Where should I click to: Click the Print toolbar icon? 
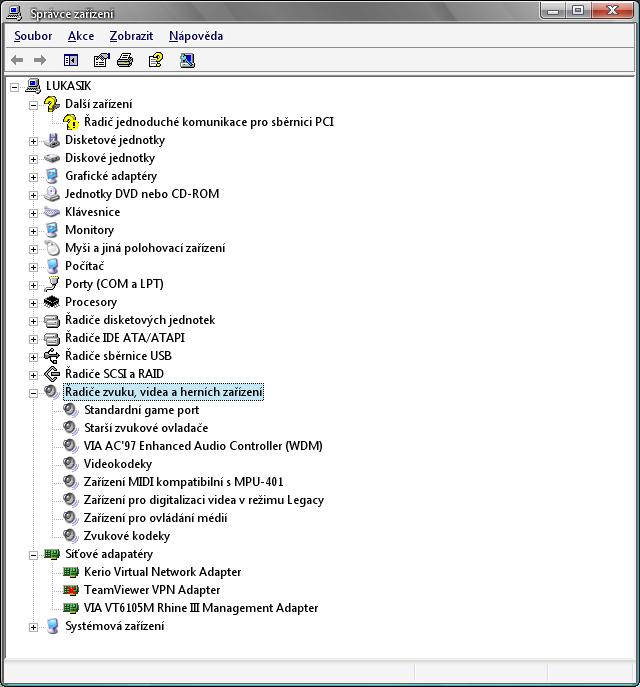[125, 60]
